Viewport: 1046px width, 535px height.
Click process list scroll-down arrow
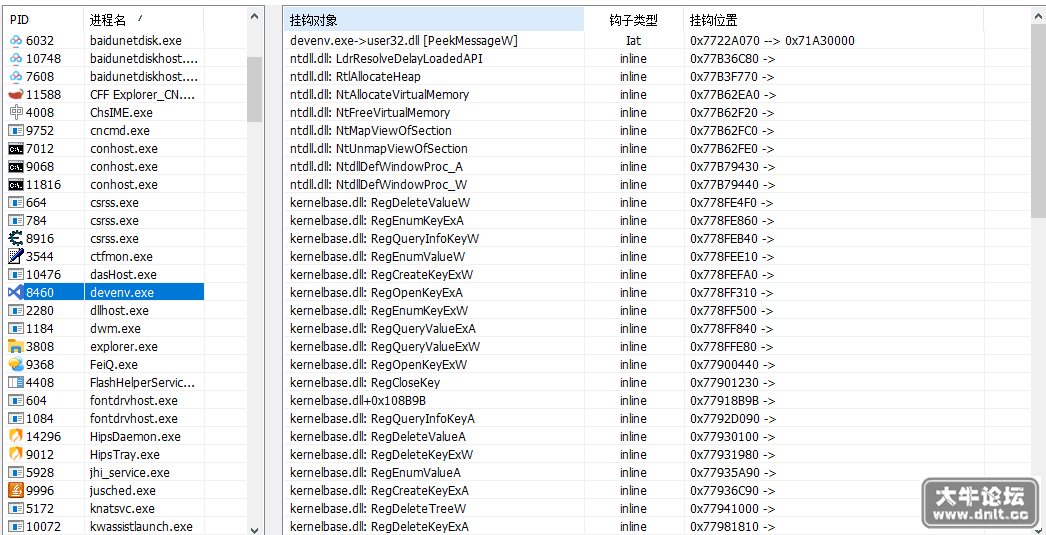click(254, 530)
